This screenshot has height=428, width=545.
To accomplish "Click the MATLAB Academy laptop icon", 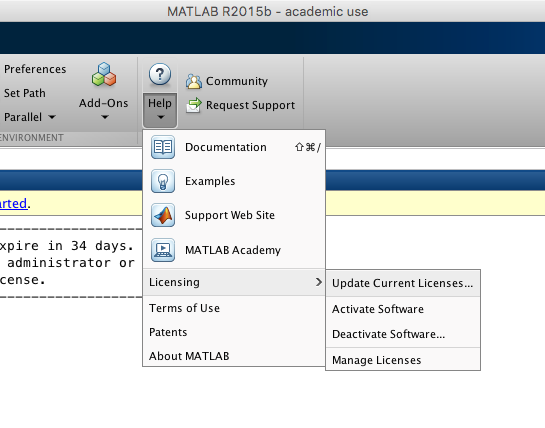I will pyautogui.click(x=163, y=250).
